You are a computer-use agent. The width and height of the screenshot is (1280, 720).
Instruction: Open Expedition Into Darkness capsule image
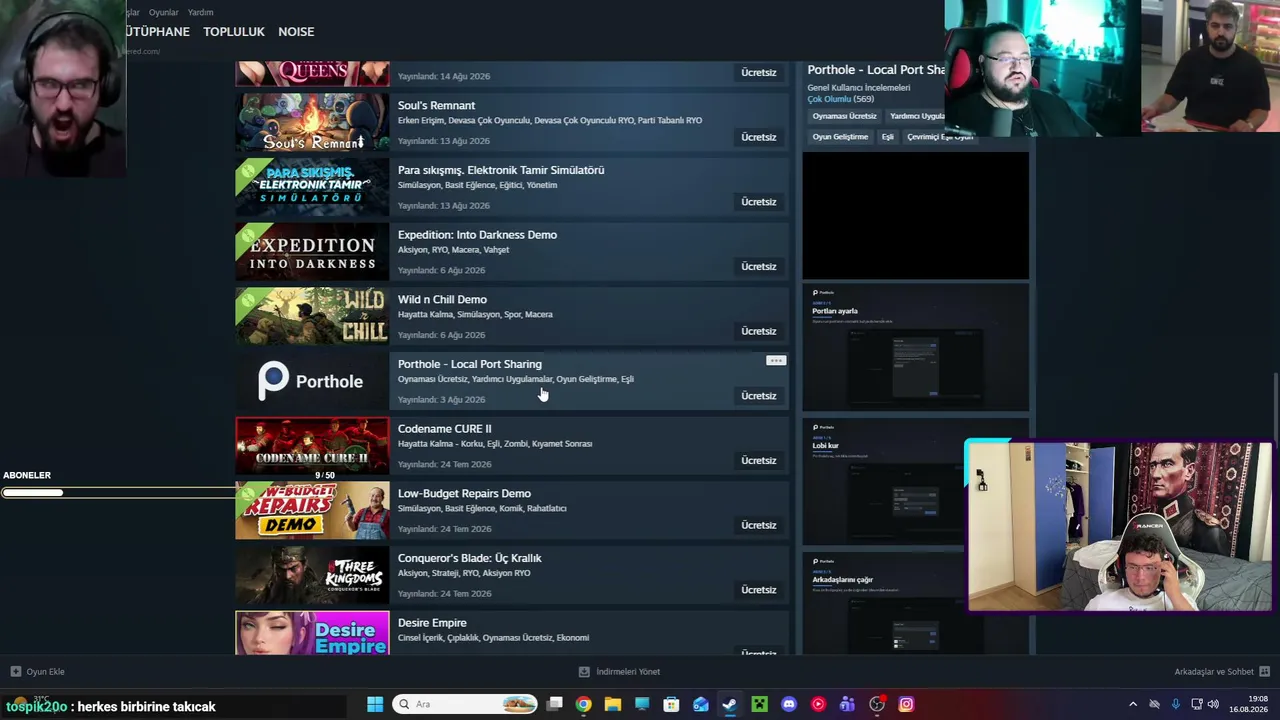(312, 251)
